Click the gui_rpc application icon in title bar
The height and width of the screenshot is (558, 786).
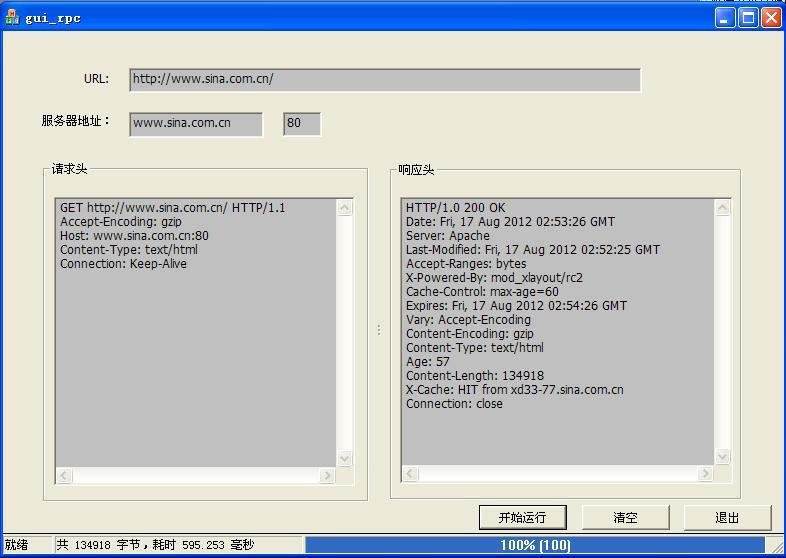12,17
